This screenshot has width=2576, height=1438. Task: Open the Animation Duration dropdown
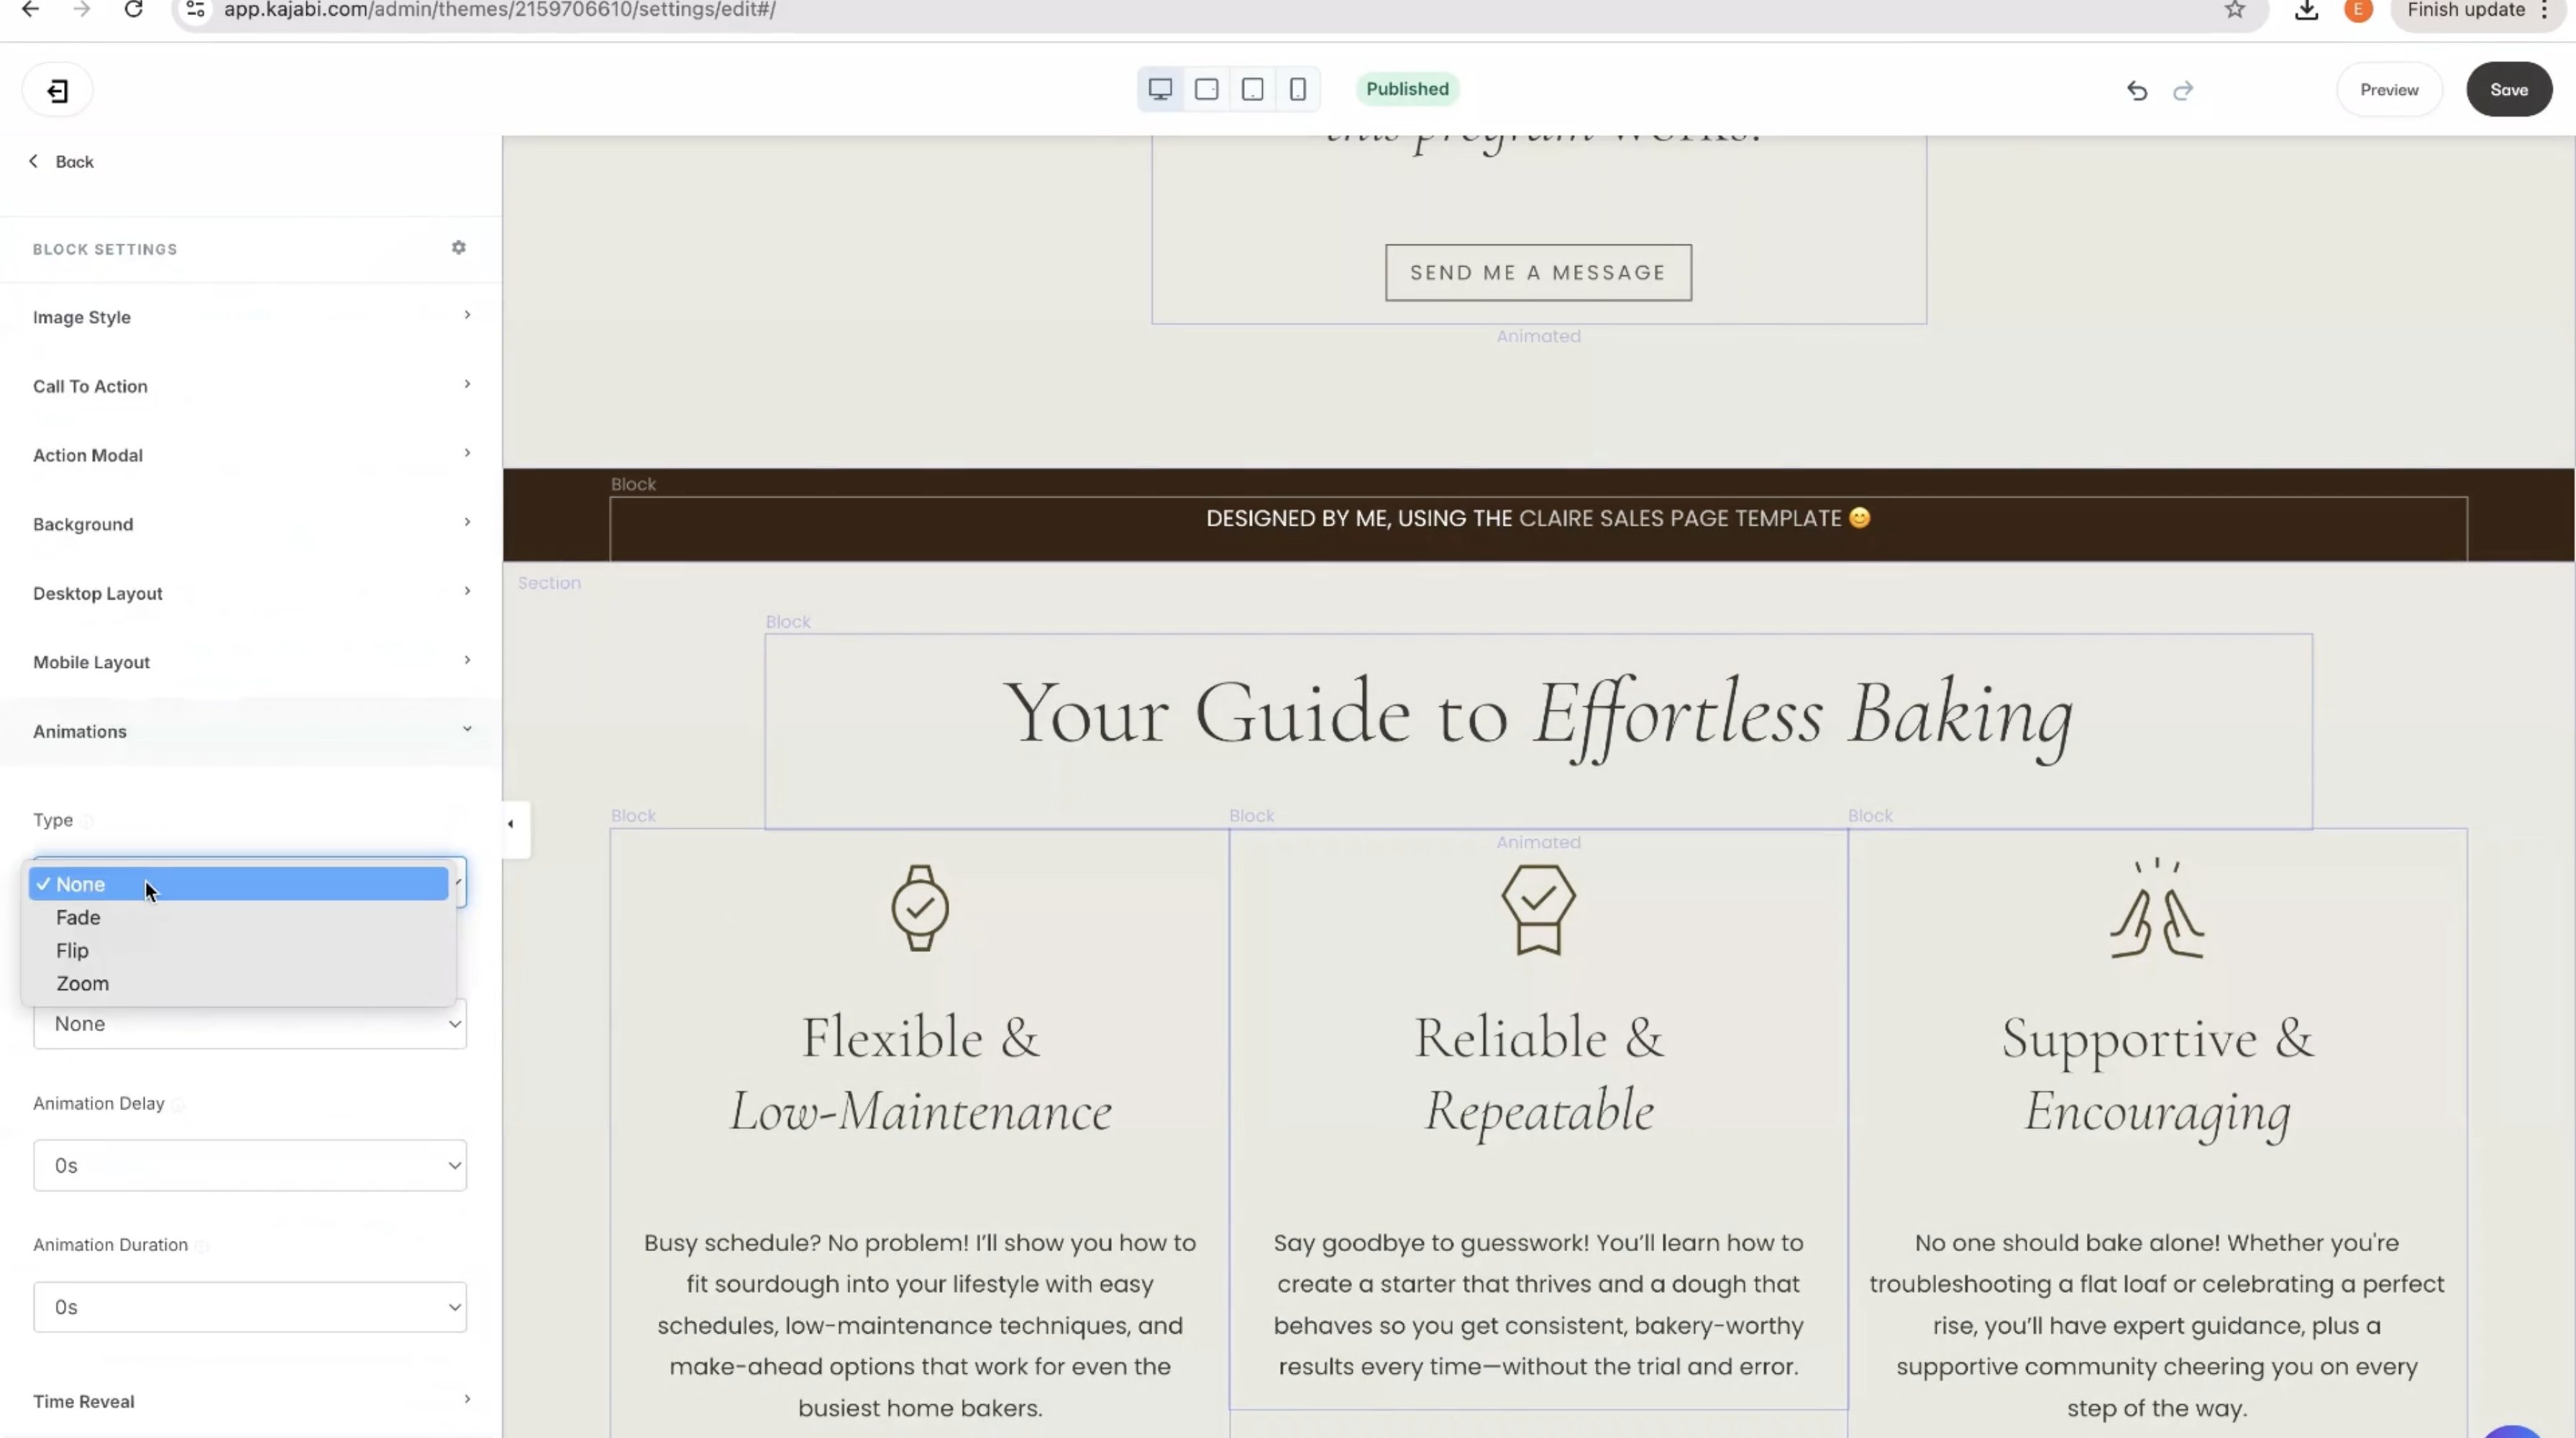click(x=250, y=1307)
